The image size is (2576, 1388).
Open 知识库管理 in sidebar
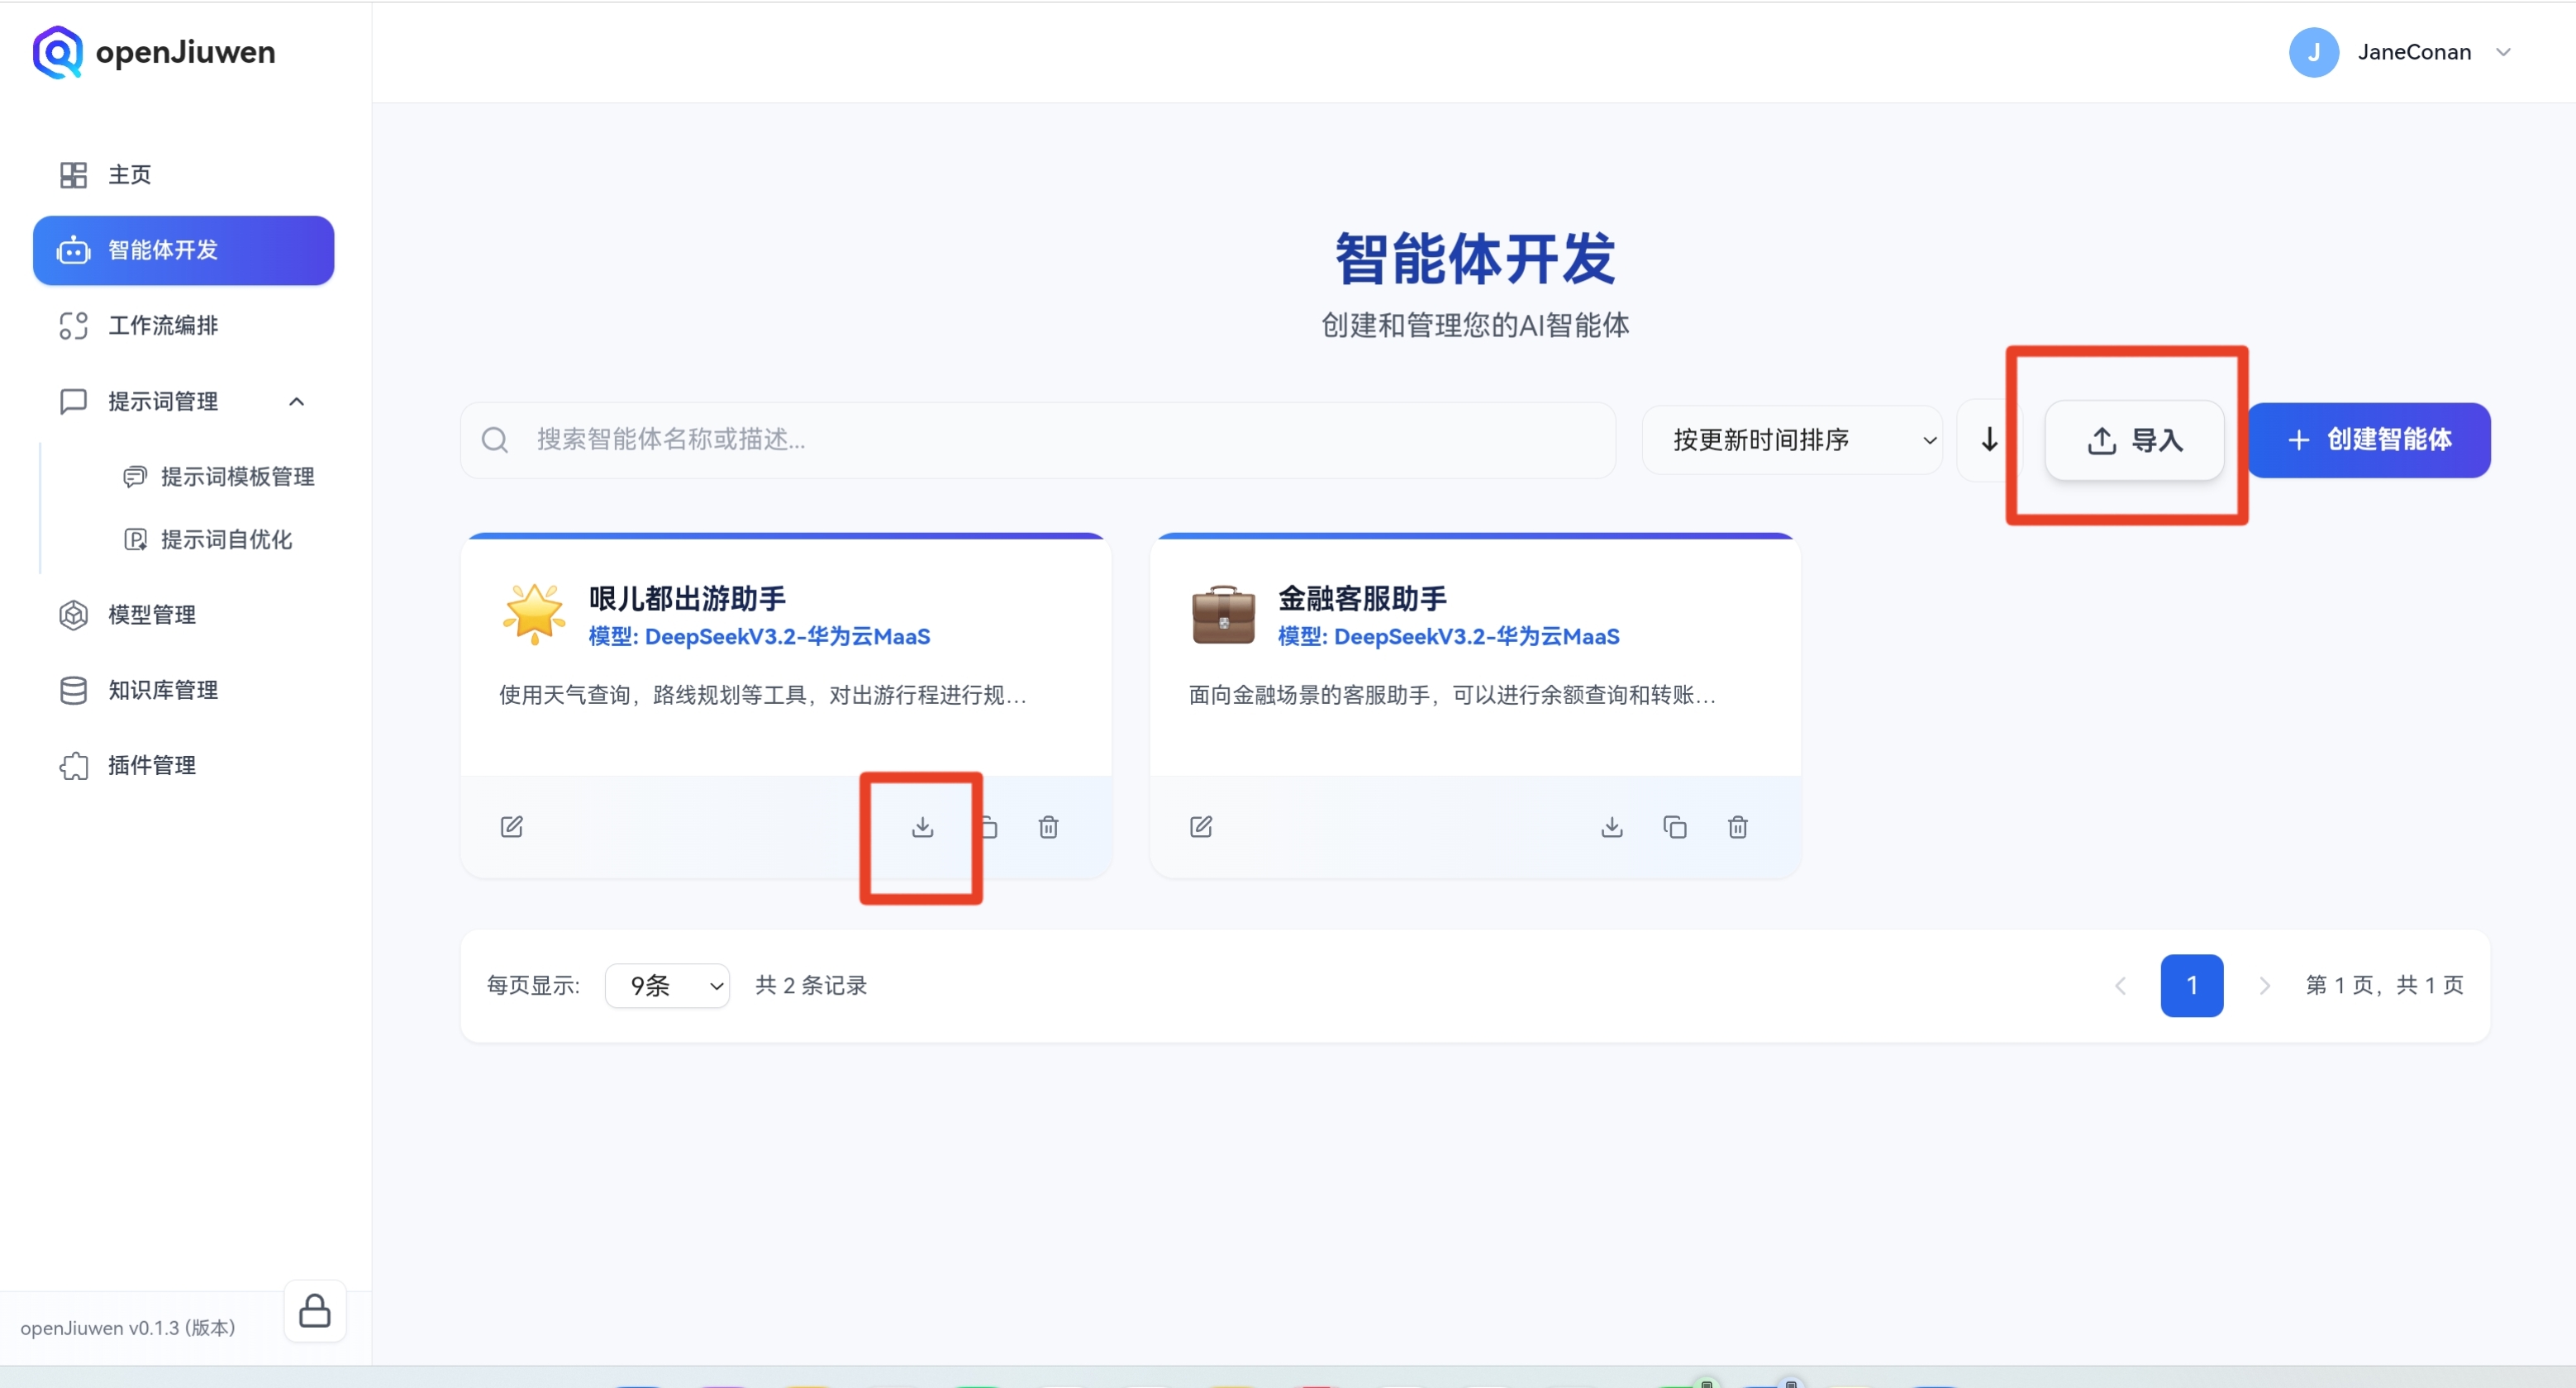[x=163, y=690]
